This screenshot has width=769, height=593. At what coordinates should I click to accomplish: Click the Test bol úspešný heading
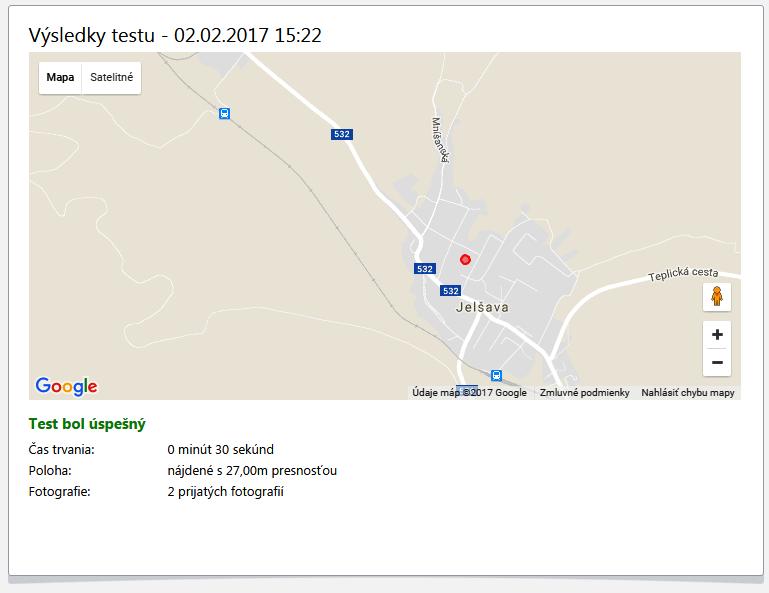coord(87,424)
